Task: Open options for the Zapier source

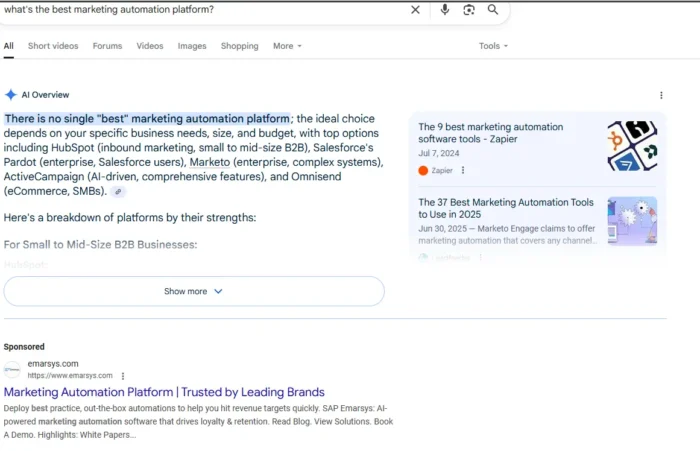Action: (x=463, y=171)
